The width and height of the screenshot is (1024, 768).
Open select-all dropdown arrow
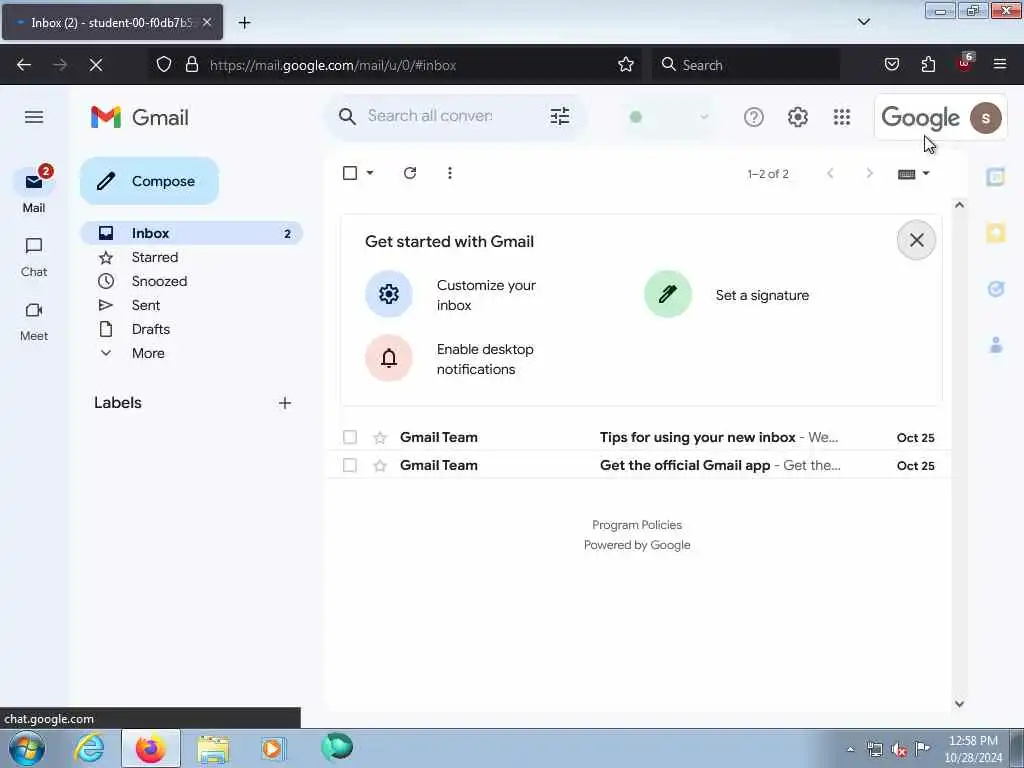pos(370,173)
